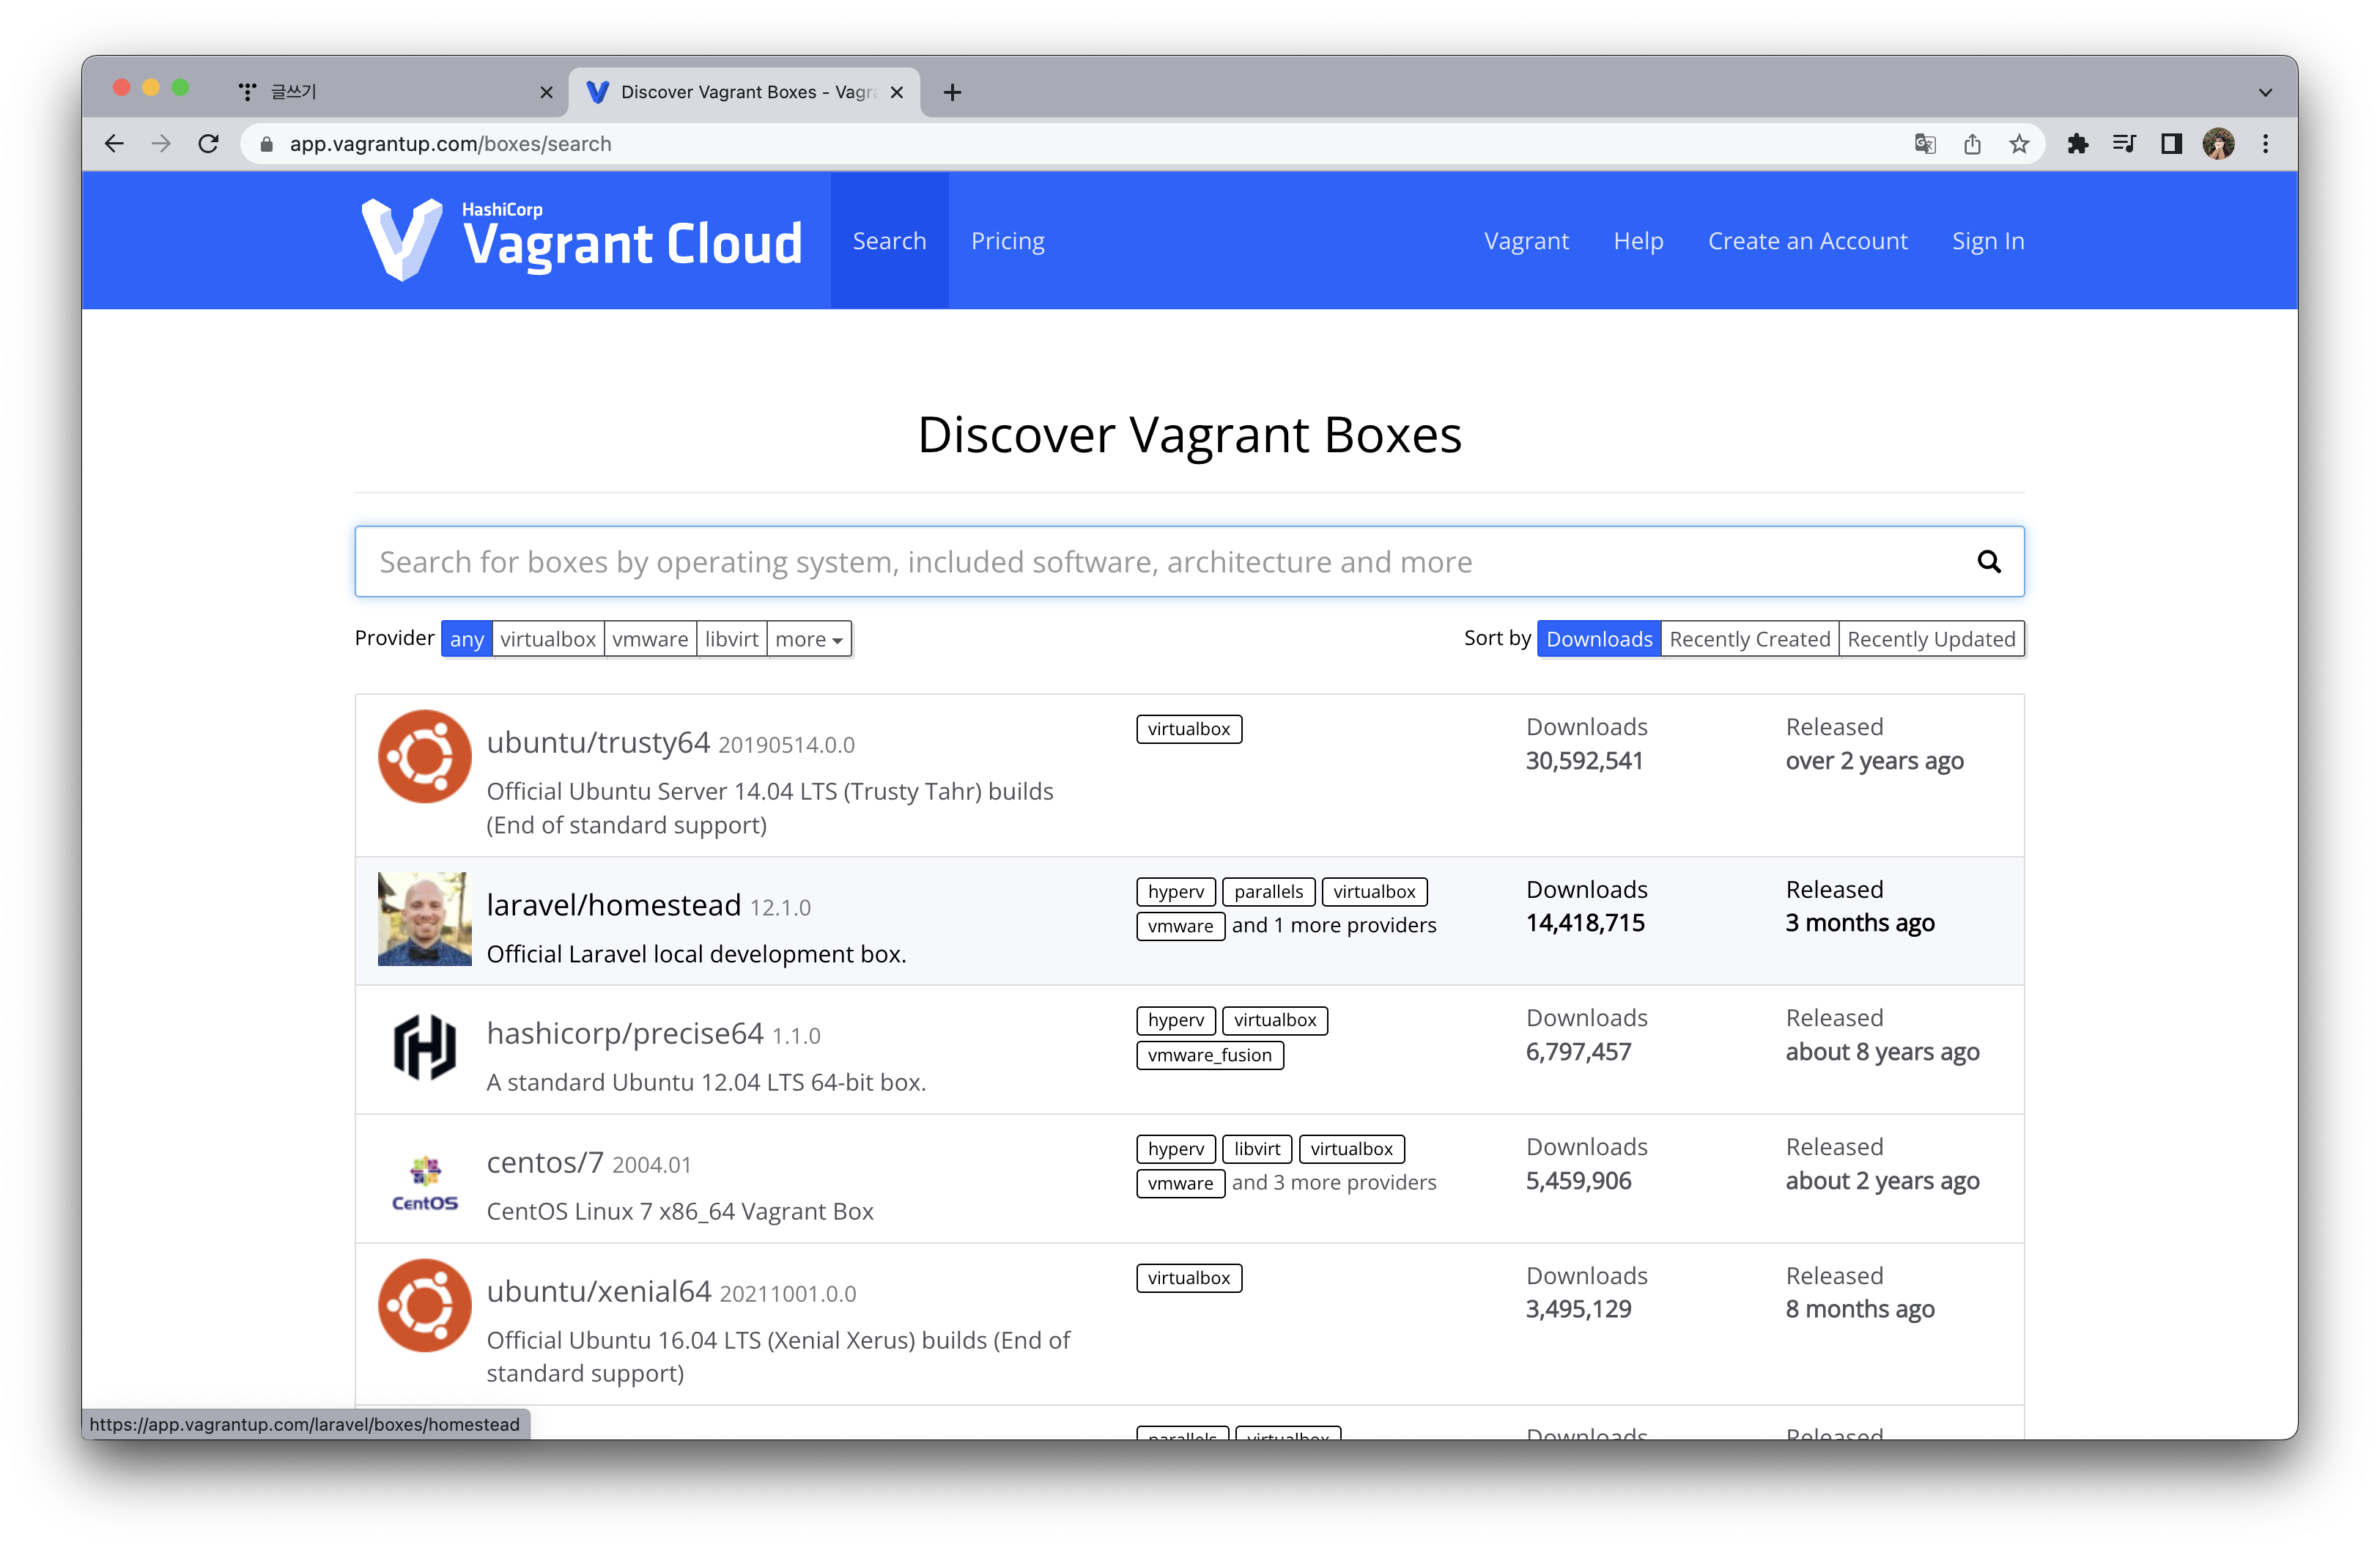The width and height of the screenshot is (2380, 1548).
Task: Open the Pricing nav item
Action: point(1007,241)
